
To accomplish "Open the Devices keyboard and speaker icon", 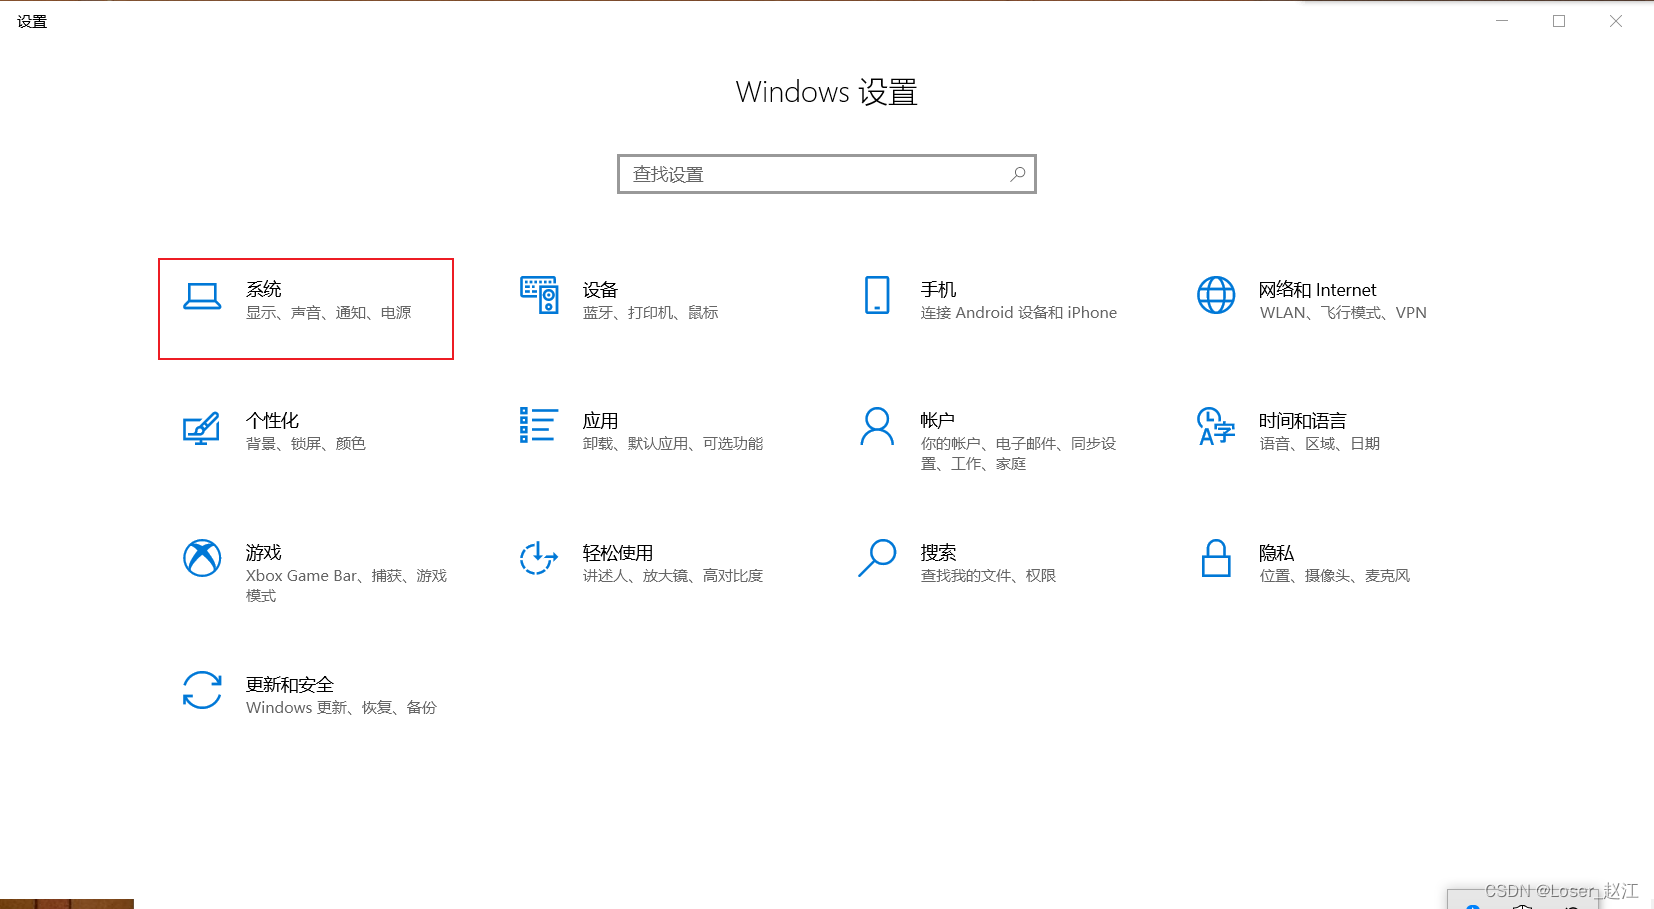I will 539,295.
